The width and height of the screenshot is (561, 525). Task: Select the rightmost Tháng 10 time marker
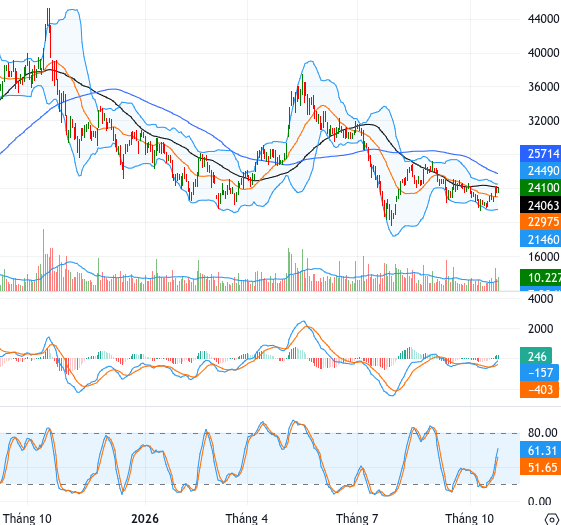point(469,518)
